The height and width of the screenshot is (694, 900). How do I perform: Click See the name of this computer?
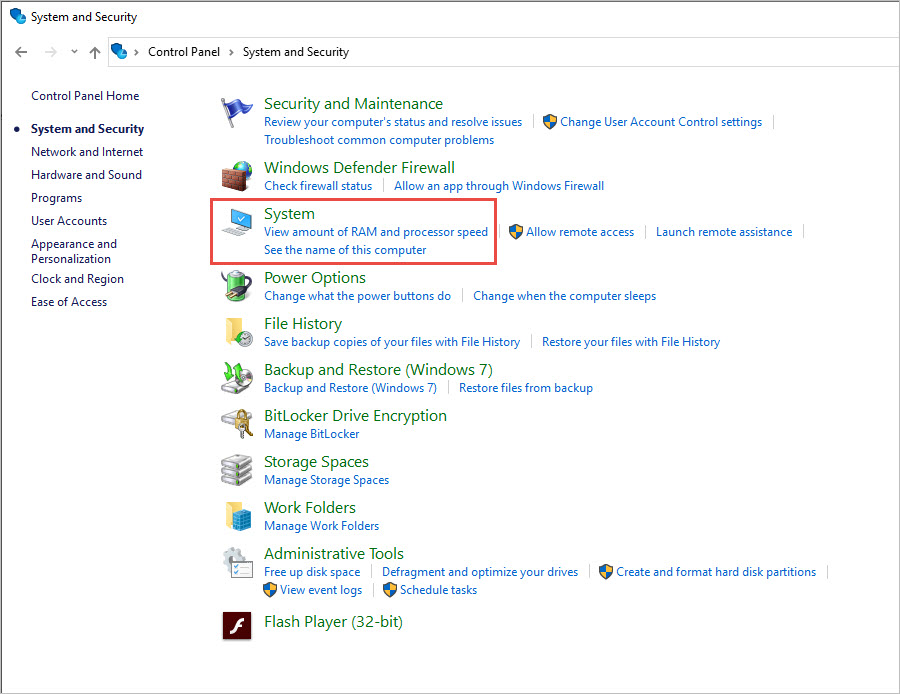(x=345, y=250)
